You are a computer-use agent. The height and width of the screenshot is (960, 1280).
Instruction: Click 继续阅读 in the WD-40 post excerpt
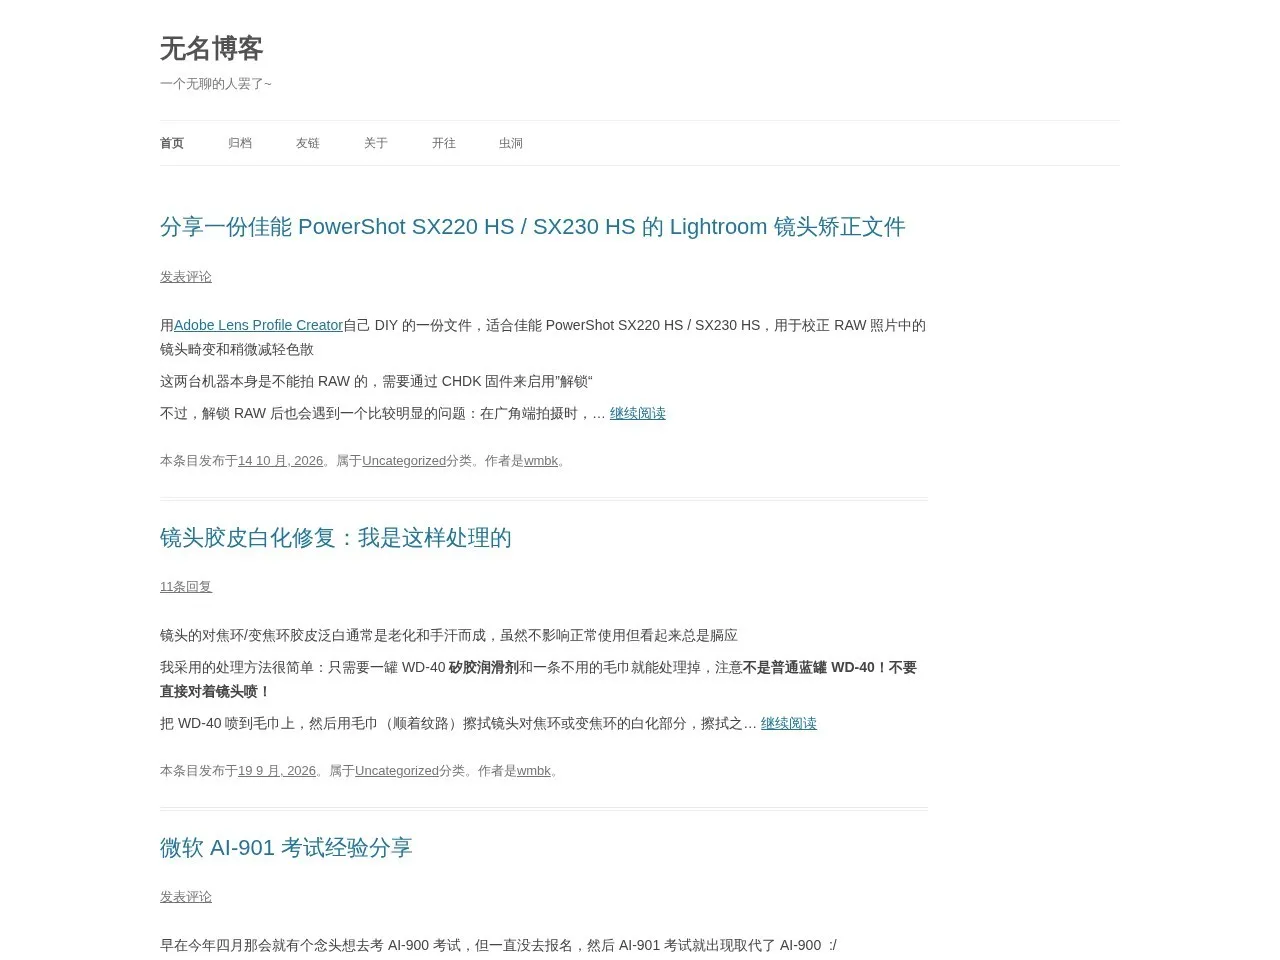[x=789, y=723]
